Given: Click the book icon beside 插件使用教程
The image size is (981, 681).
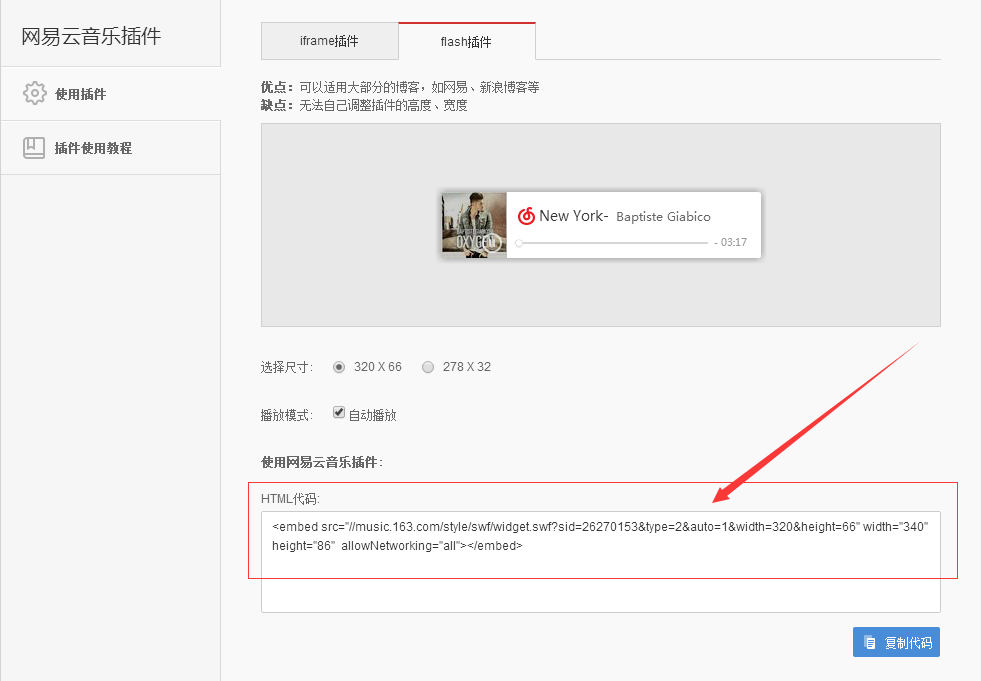Looking at the screenshot, I should pos(34,148).
